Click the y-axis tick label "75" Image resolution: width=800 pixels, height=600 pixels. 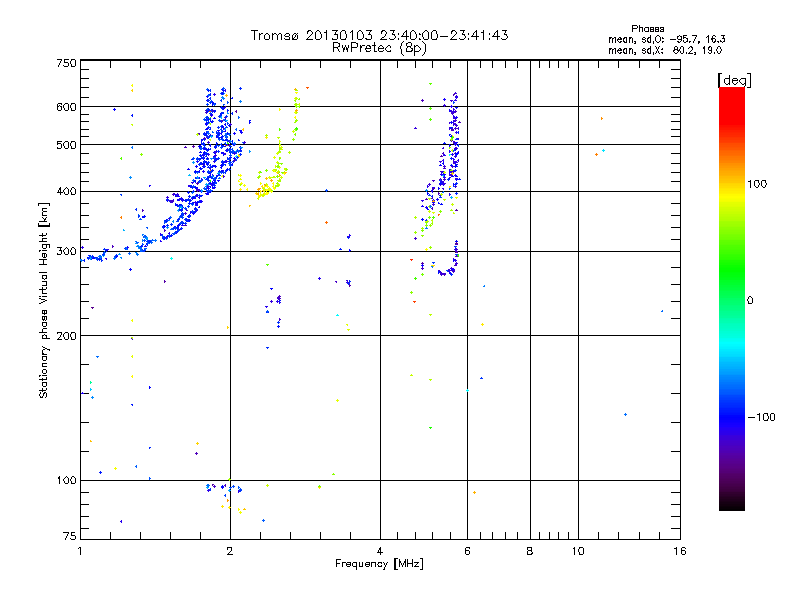click(x=70, y=536)
